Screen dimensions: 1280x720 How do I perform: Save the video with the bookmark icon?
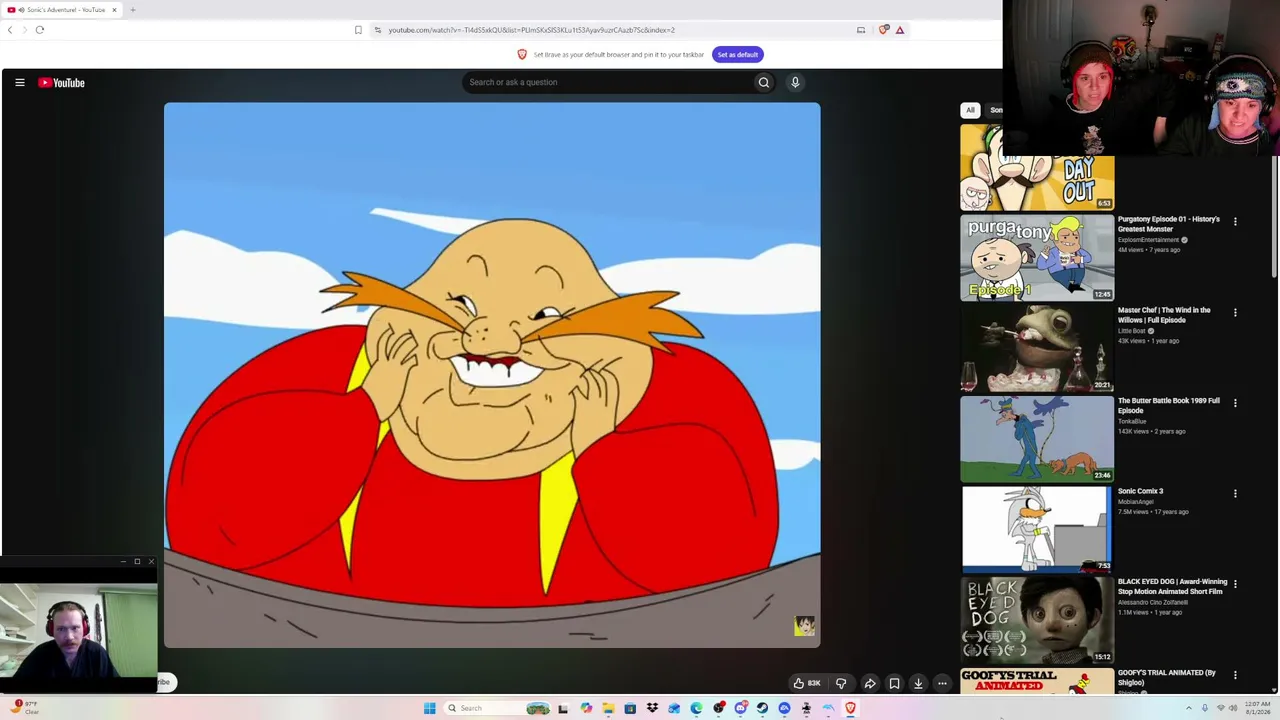(894, 684)
